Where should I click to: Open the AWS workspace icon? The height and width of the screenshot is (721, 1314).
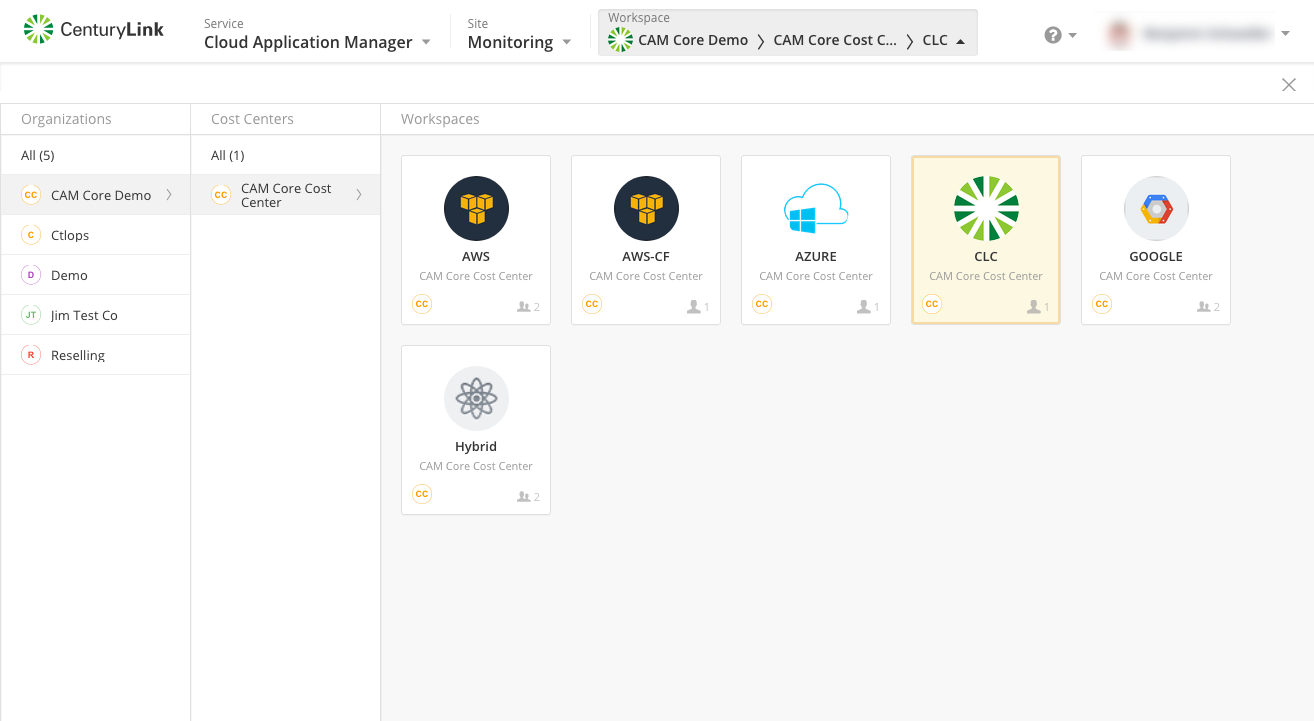[476, 209]
